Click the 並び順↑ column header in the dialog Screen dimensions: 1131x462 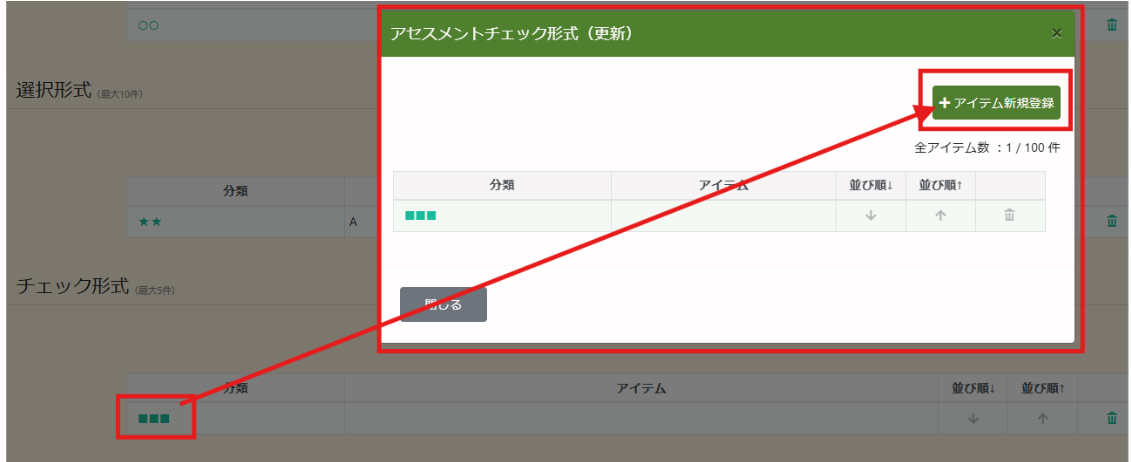pos(940,185)
